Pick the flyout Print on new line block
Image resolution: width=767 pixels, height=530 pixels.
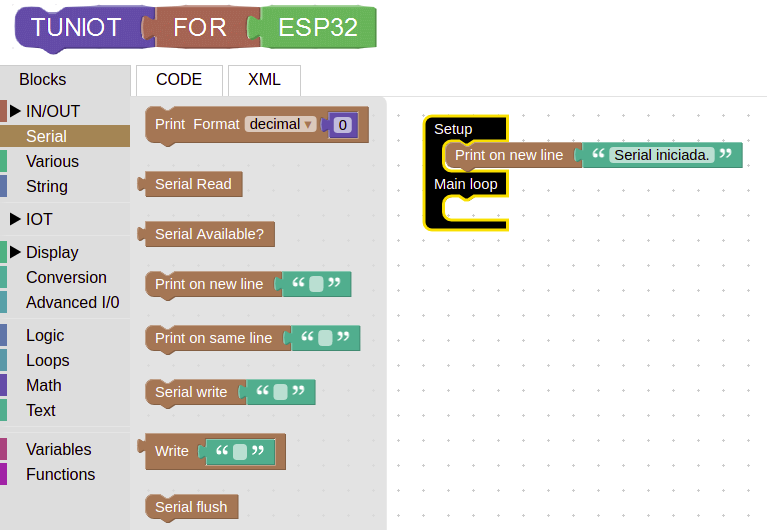[210, 284]
